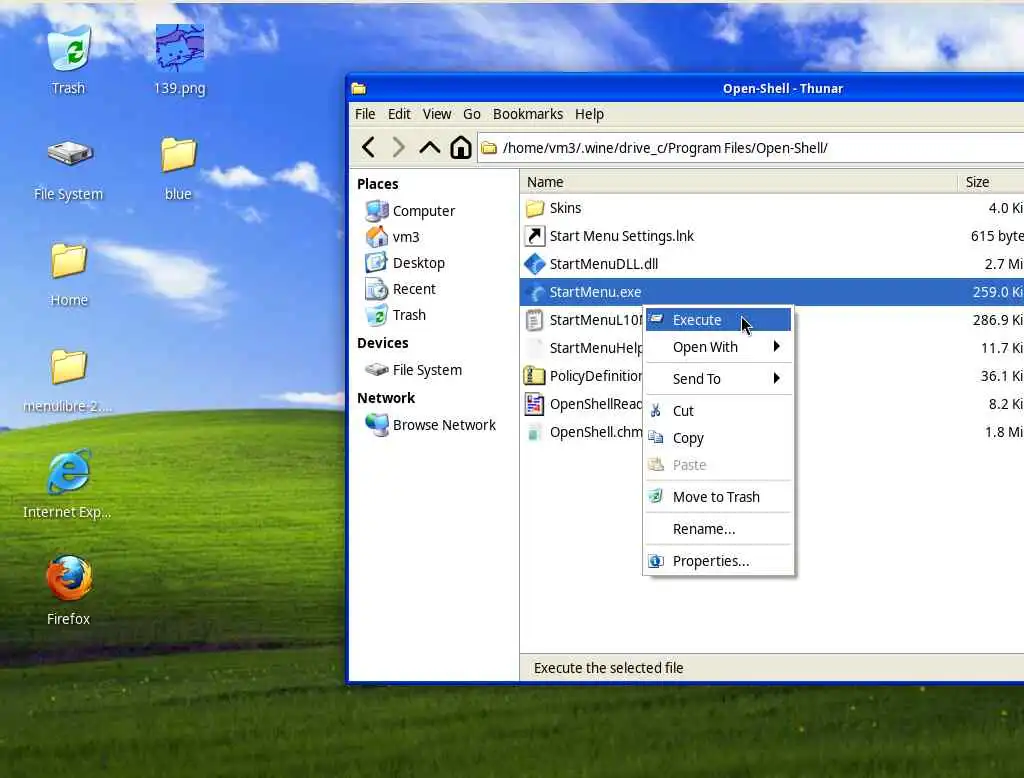Select the StartMenu.exe file row
This screenshot has height=778, width=1024.
[x=773, y=293]
